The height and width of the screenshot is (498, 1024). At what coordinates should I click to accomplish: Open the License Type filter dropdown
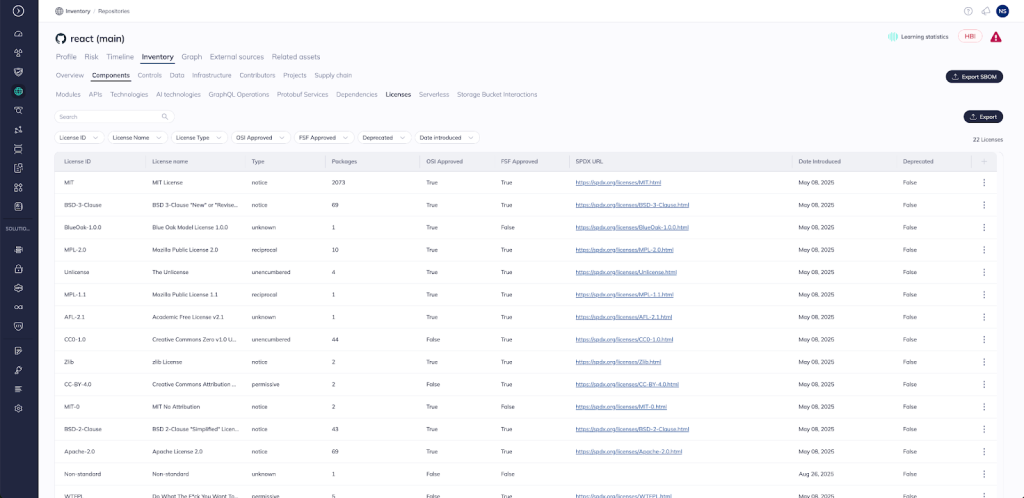197,137
